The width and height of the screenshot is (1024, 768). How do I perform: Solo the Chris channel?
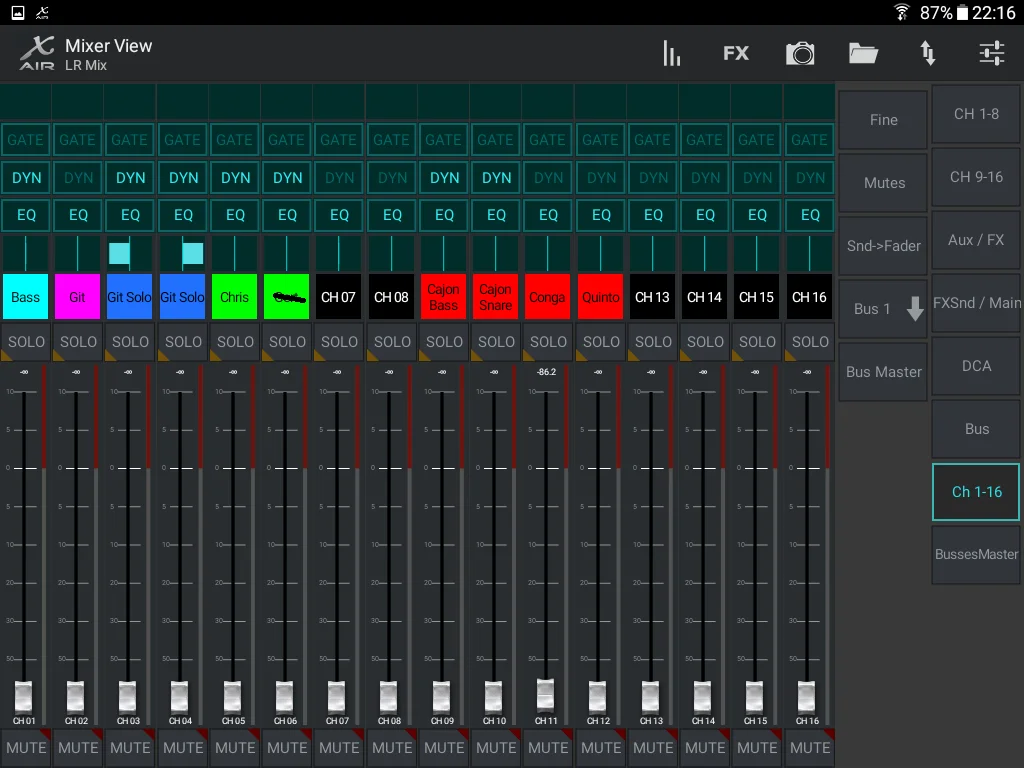235,342
